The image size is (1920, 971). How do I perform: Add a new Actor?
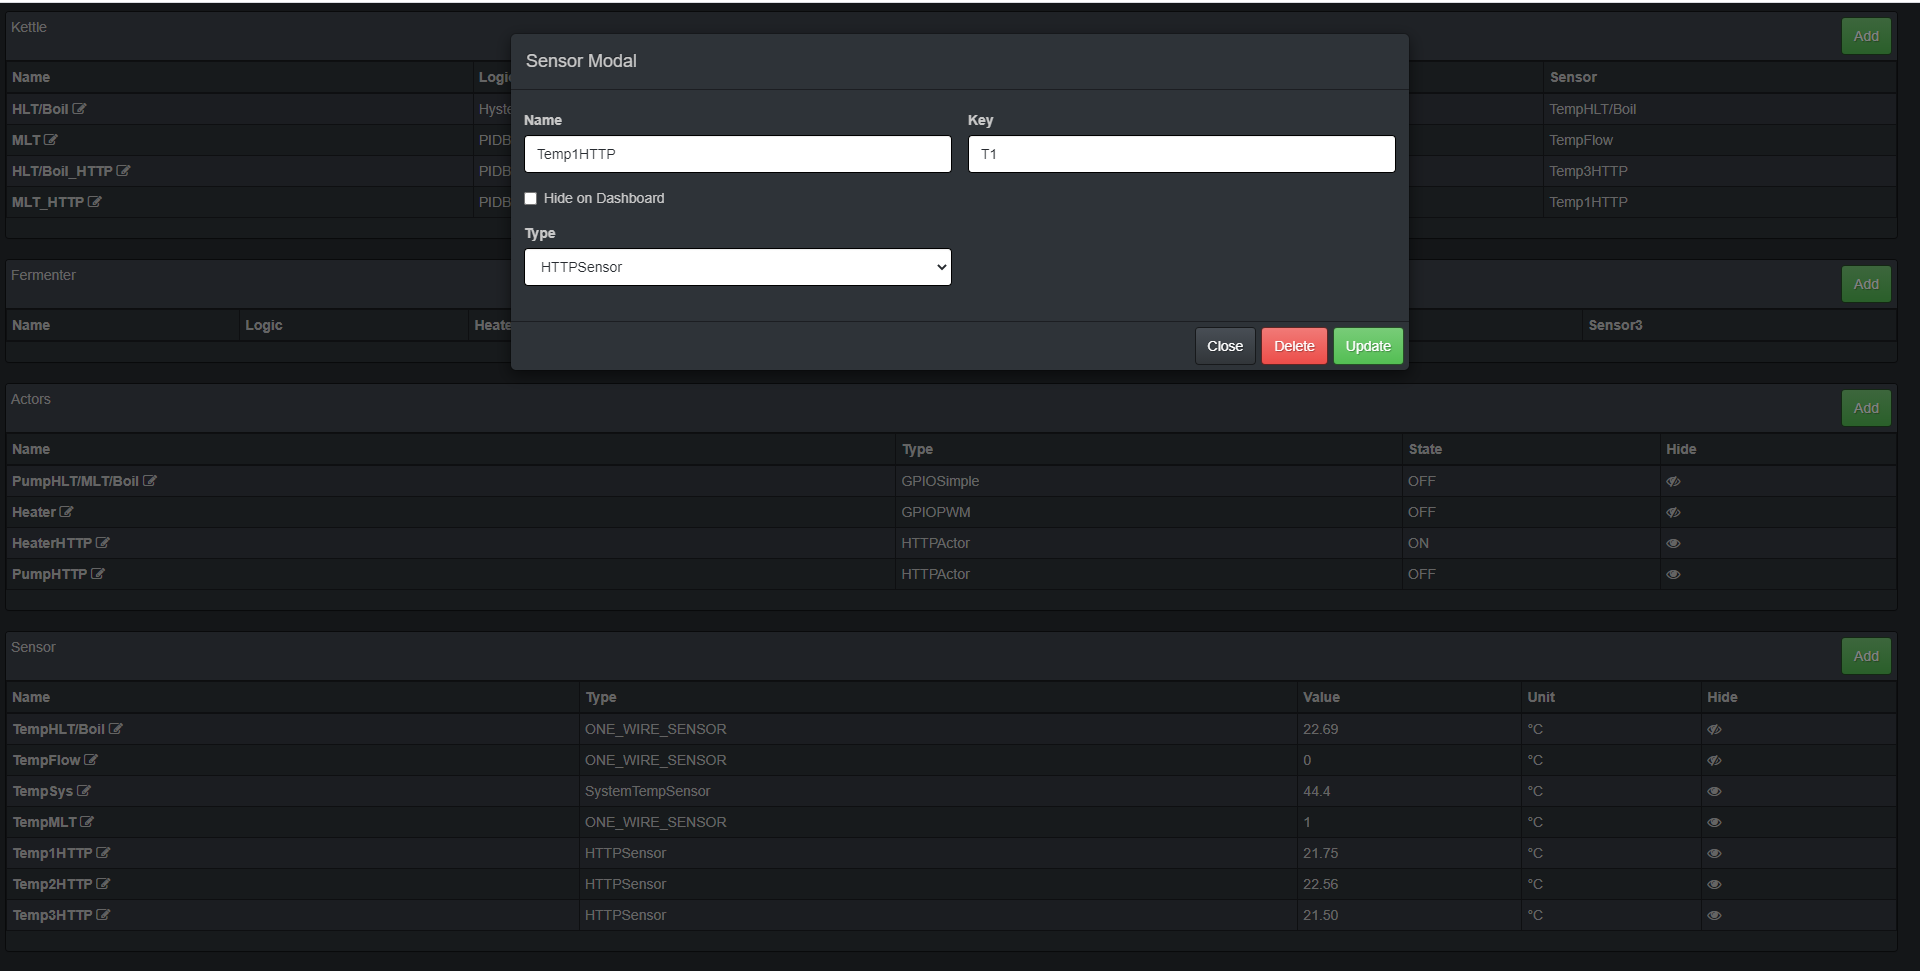[1866, 408]
